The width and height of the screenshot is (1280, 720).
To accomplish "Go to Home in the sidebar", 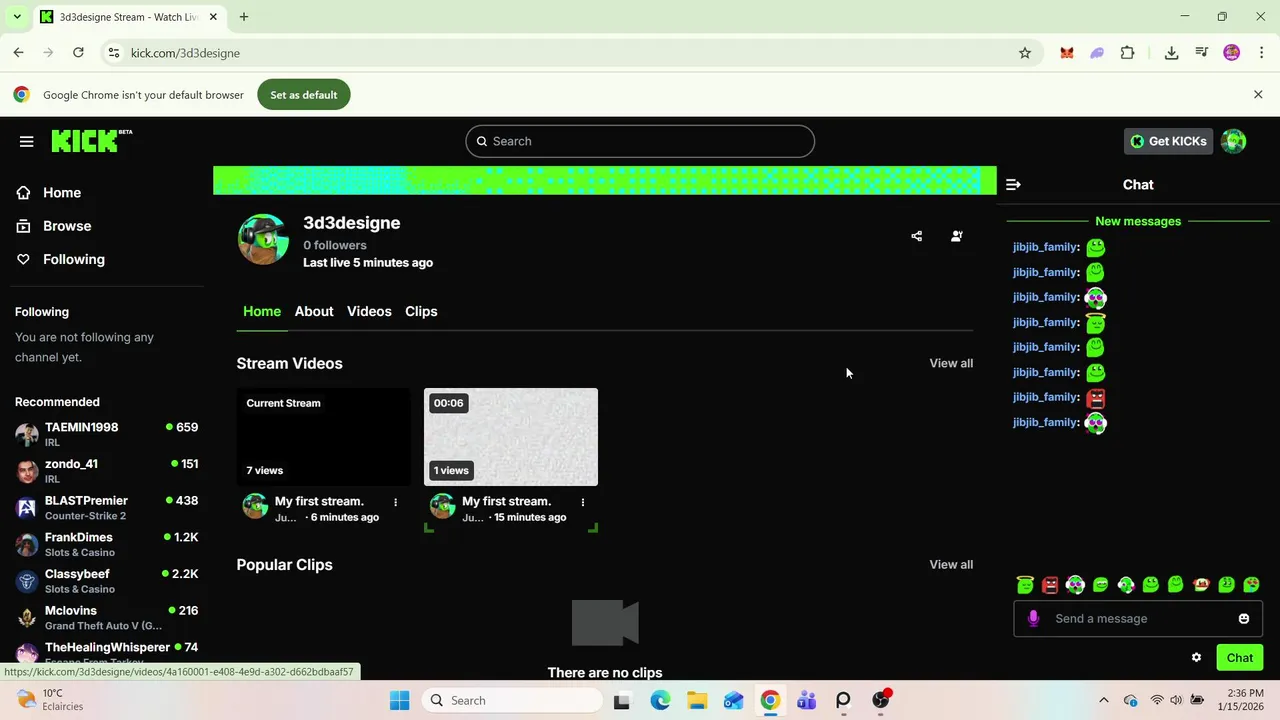I will pyautogui.click(x=61, y=193).
